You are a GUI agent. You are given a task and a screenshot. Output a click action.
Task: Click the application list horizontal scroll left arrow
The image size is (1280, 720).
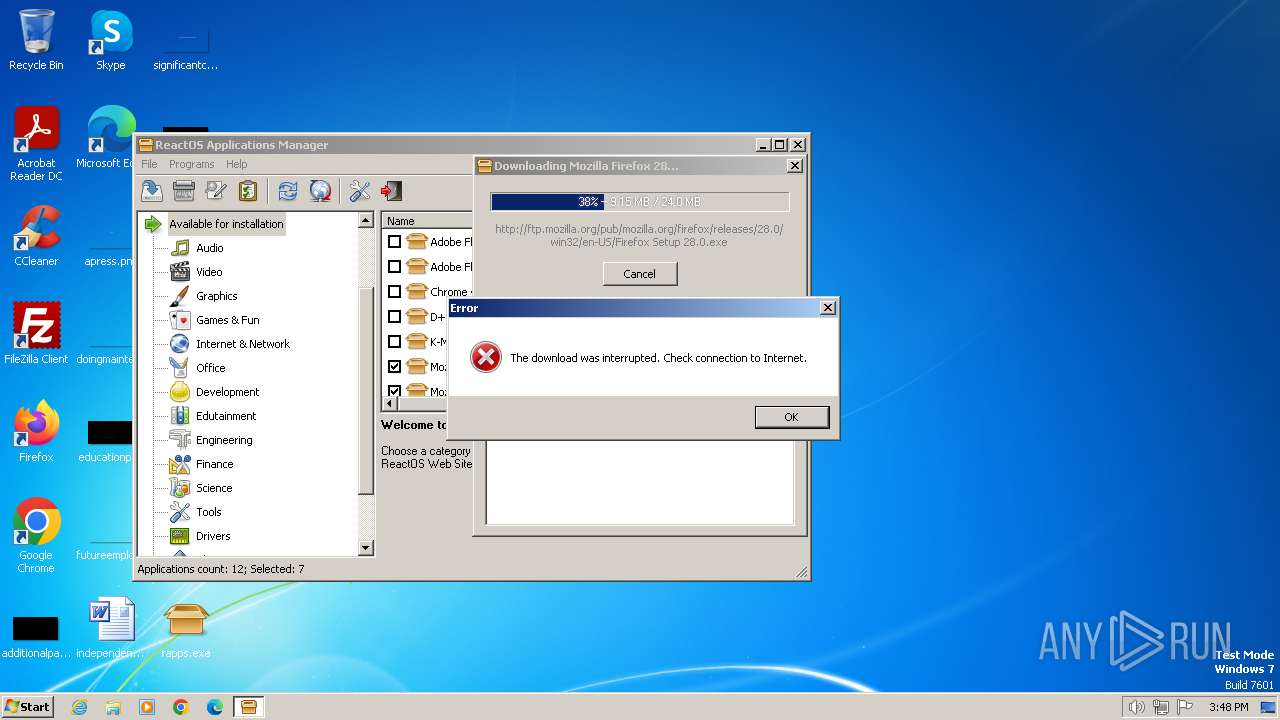point(390,404)
